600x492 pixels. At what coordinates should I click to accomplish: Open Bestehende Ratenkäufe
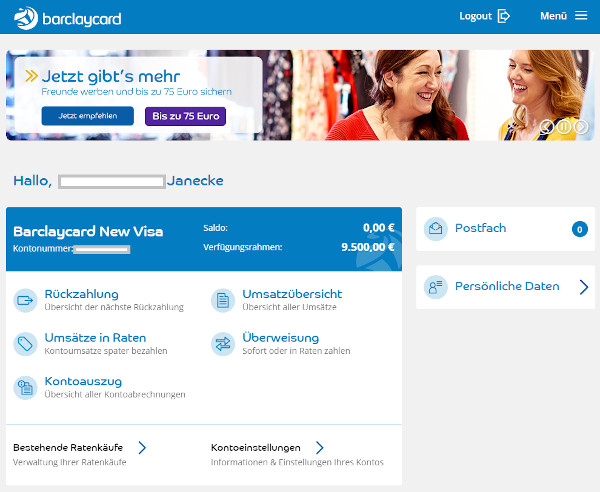[68, 447]
